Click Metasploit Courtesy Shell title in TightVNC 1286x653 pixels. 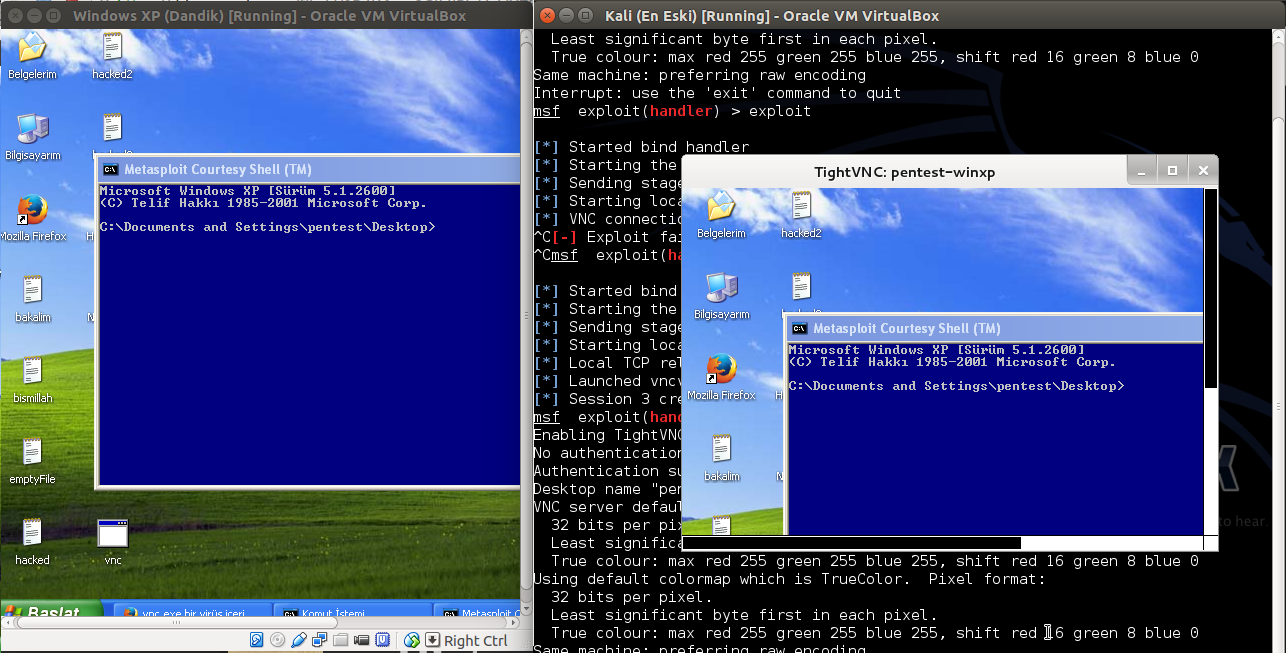907,329
